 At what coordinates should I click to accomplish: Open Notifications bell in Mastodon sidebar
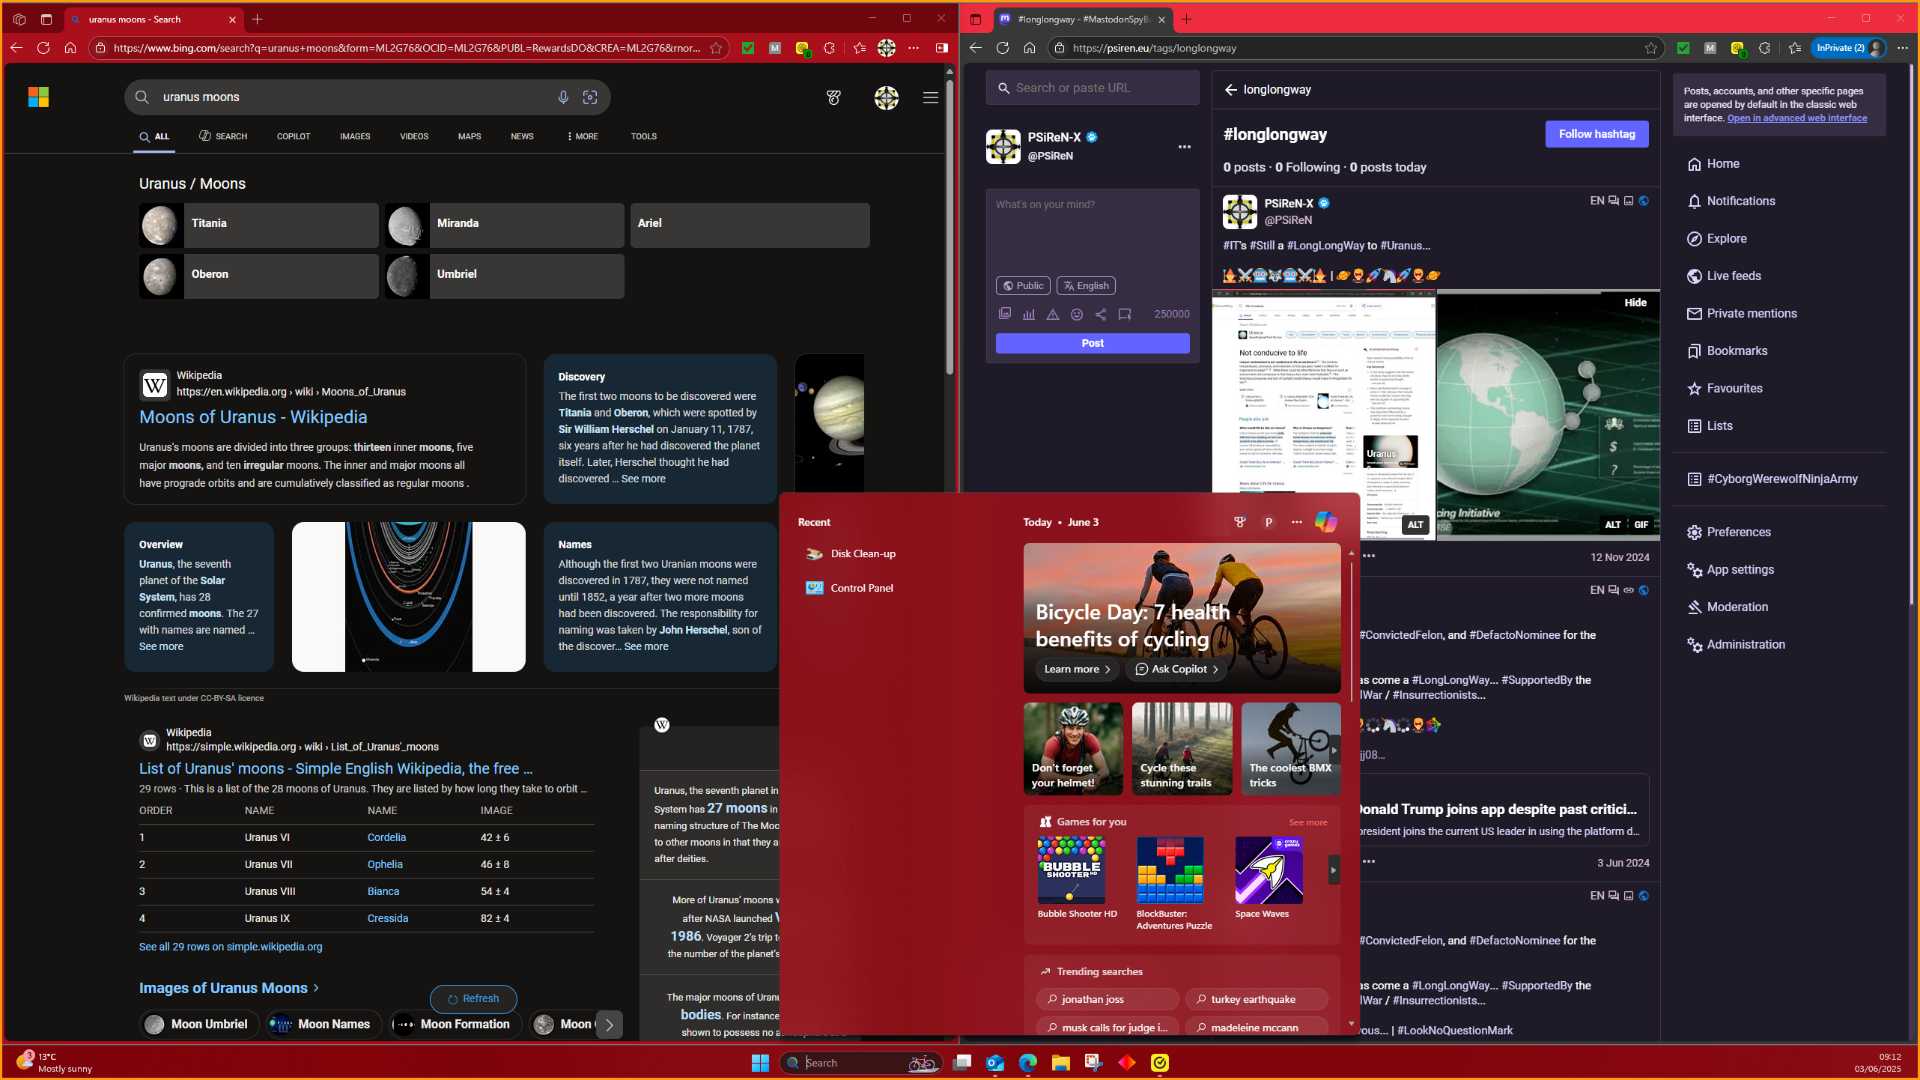pos(1694,201)
